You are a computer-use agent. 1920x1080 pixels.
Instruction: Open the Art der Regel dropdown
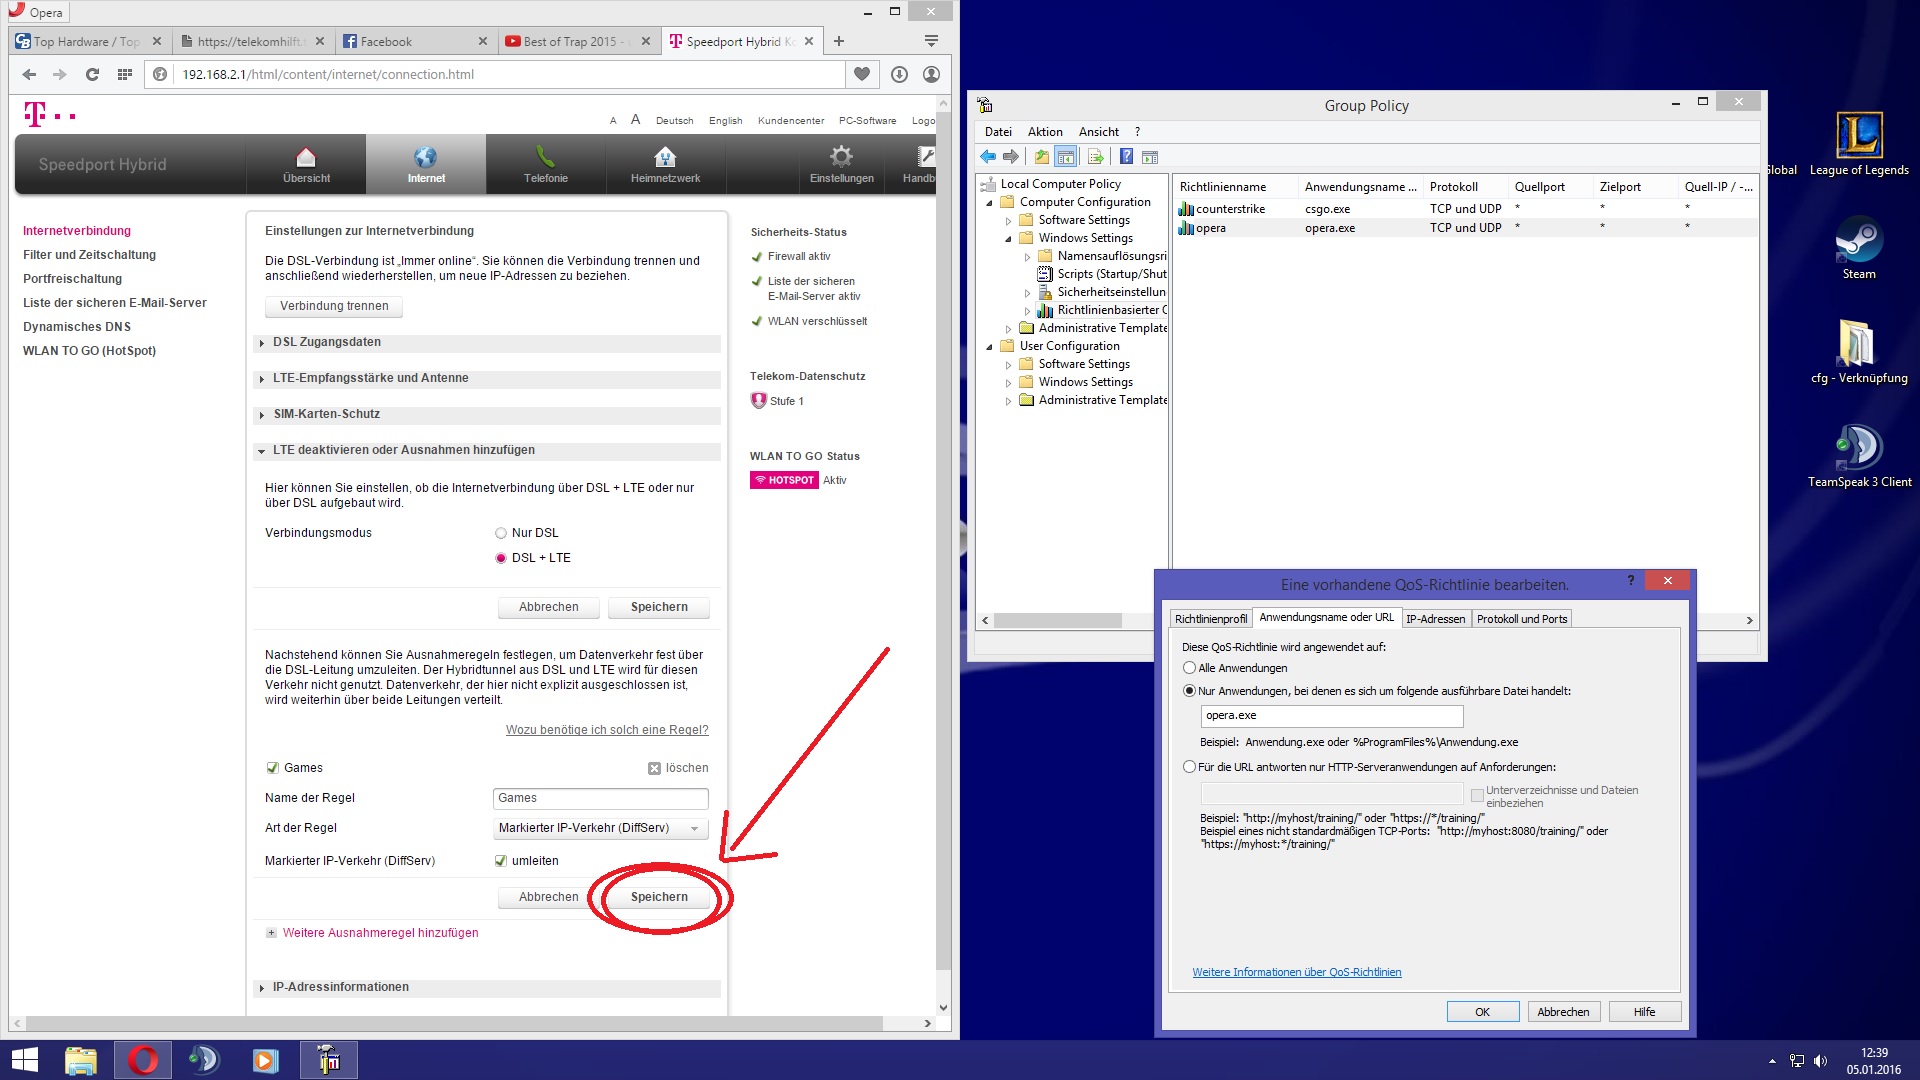pyautogui.click(x=601, y=828)
